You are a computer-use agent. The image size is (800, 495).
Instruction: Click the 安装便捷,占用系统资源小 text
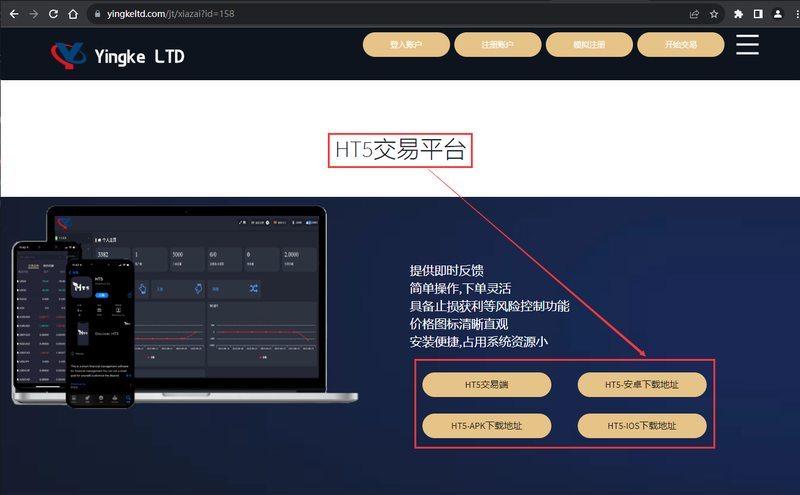click(479, 342)
